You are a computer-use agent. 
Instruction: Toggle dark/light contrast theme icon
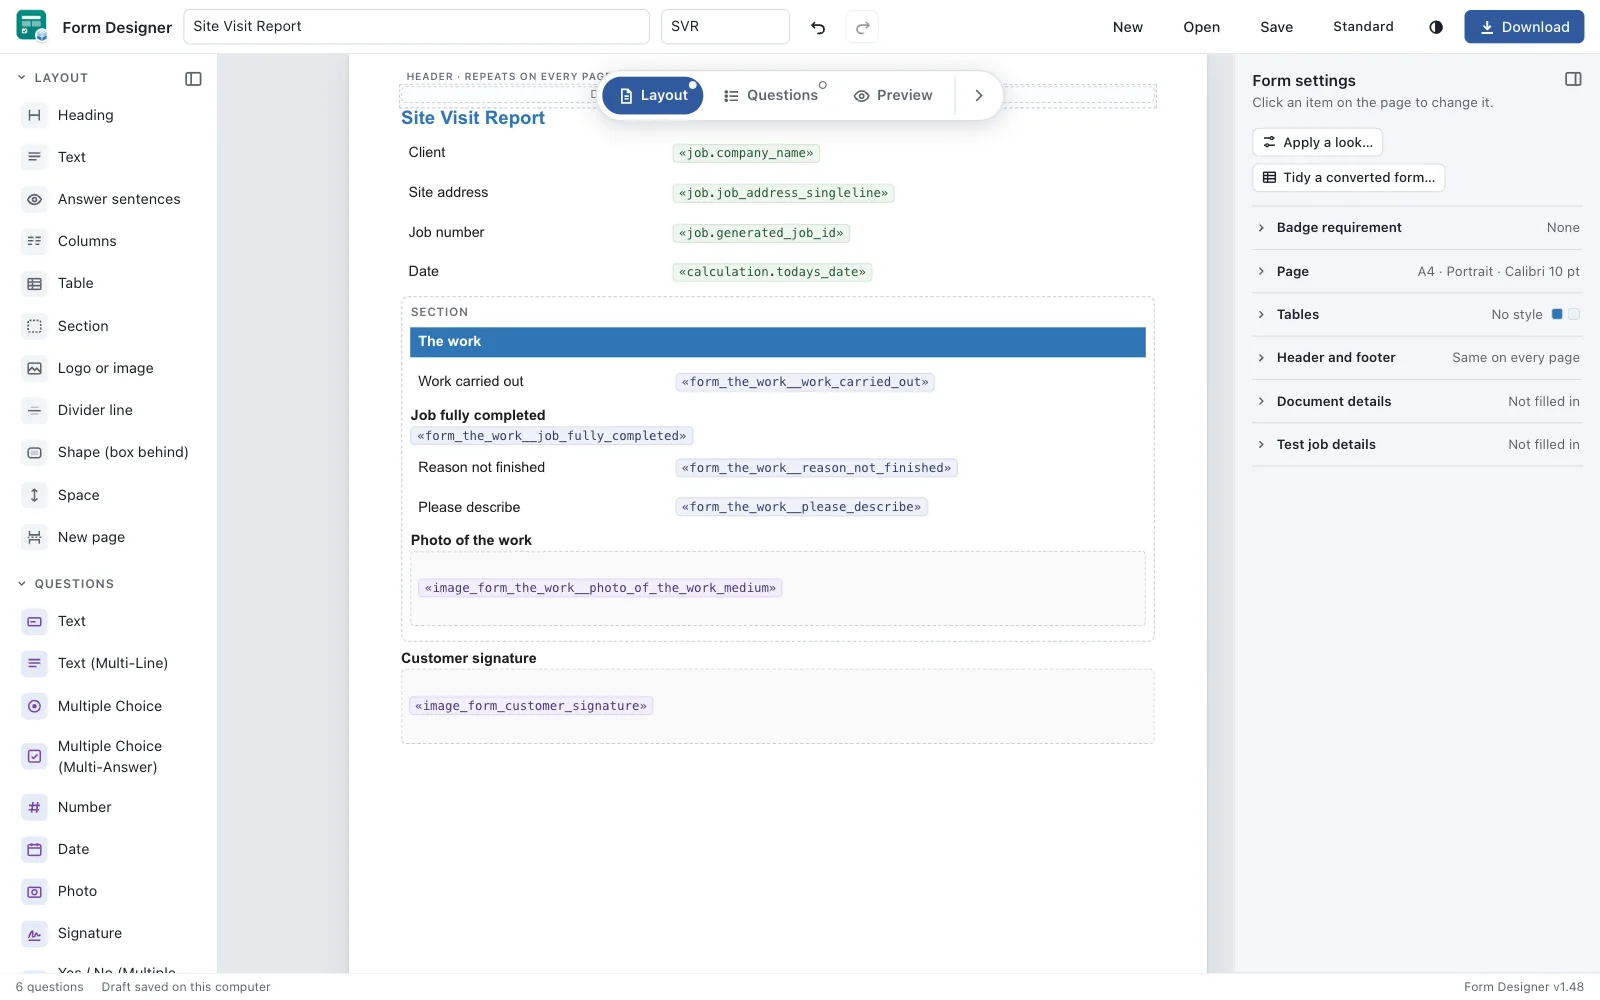[x=1436, y=27]
